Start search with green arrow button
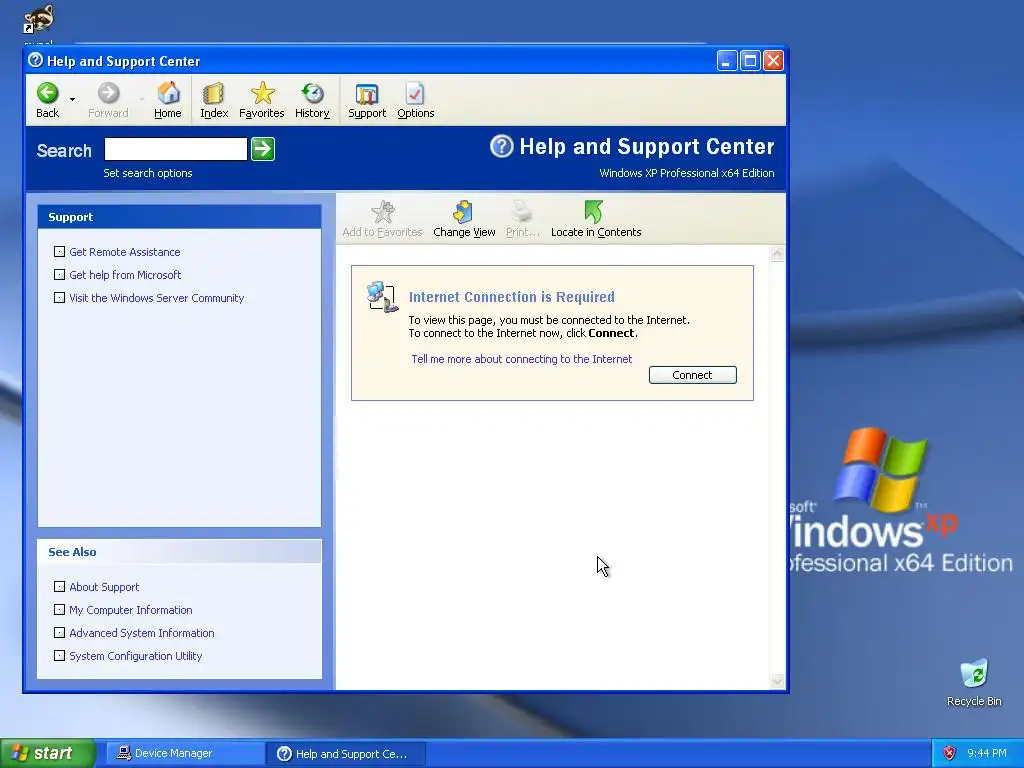This screenshot has height=768, width=1024. click(263, 149)
